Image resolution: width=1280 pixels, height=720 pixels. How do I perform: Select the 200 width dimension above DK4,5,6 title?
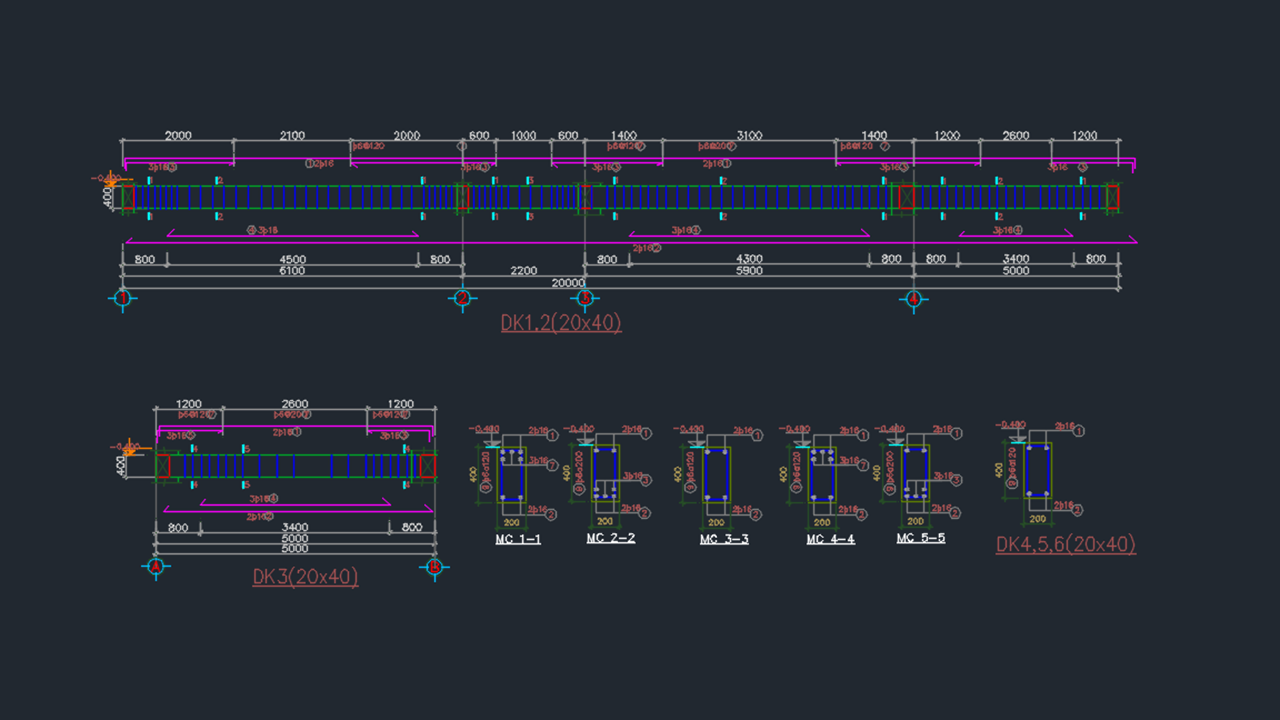[x=1037, y=519]
